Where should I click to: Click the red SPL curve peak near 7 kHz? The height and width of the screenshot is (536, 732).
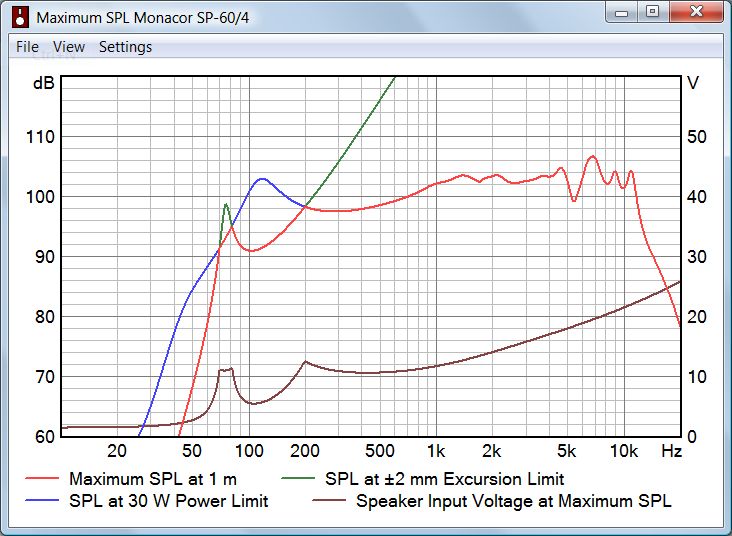point(592,156)
